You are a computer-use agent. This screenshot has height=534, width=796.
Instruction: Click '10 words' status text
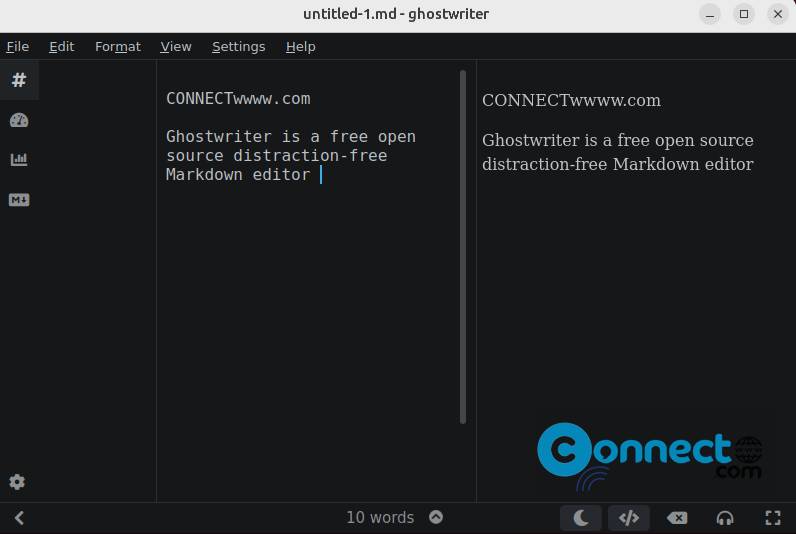[380, 517]
